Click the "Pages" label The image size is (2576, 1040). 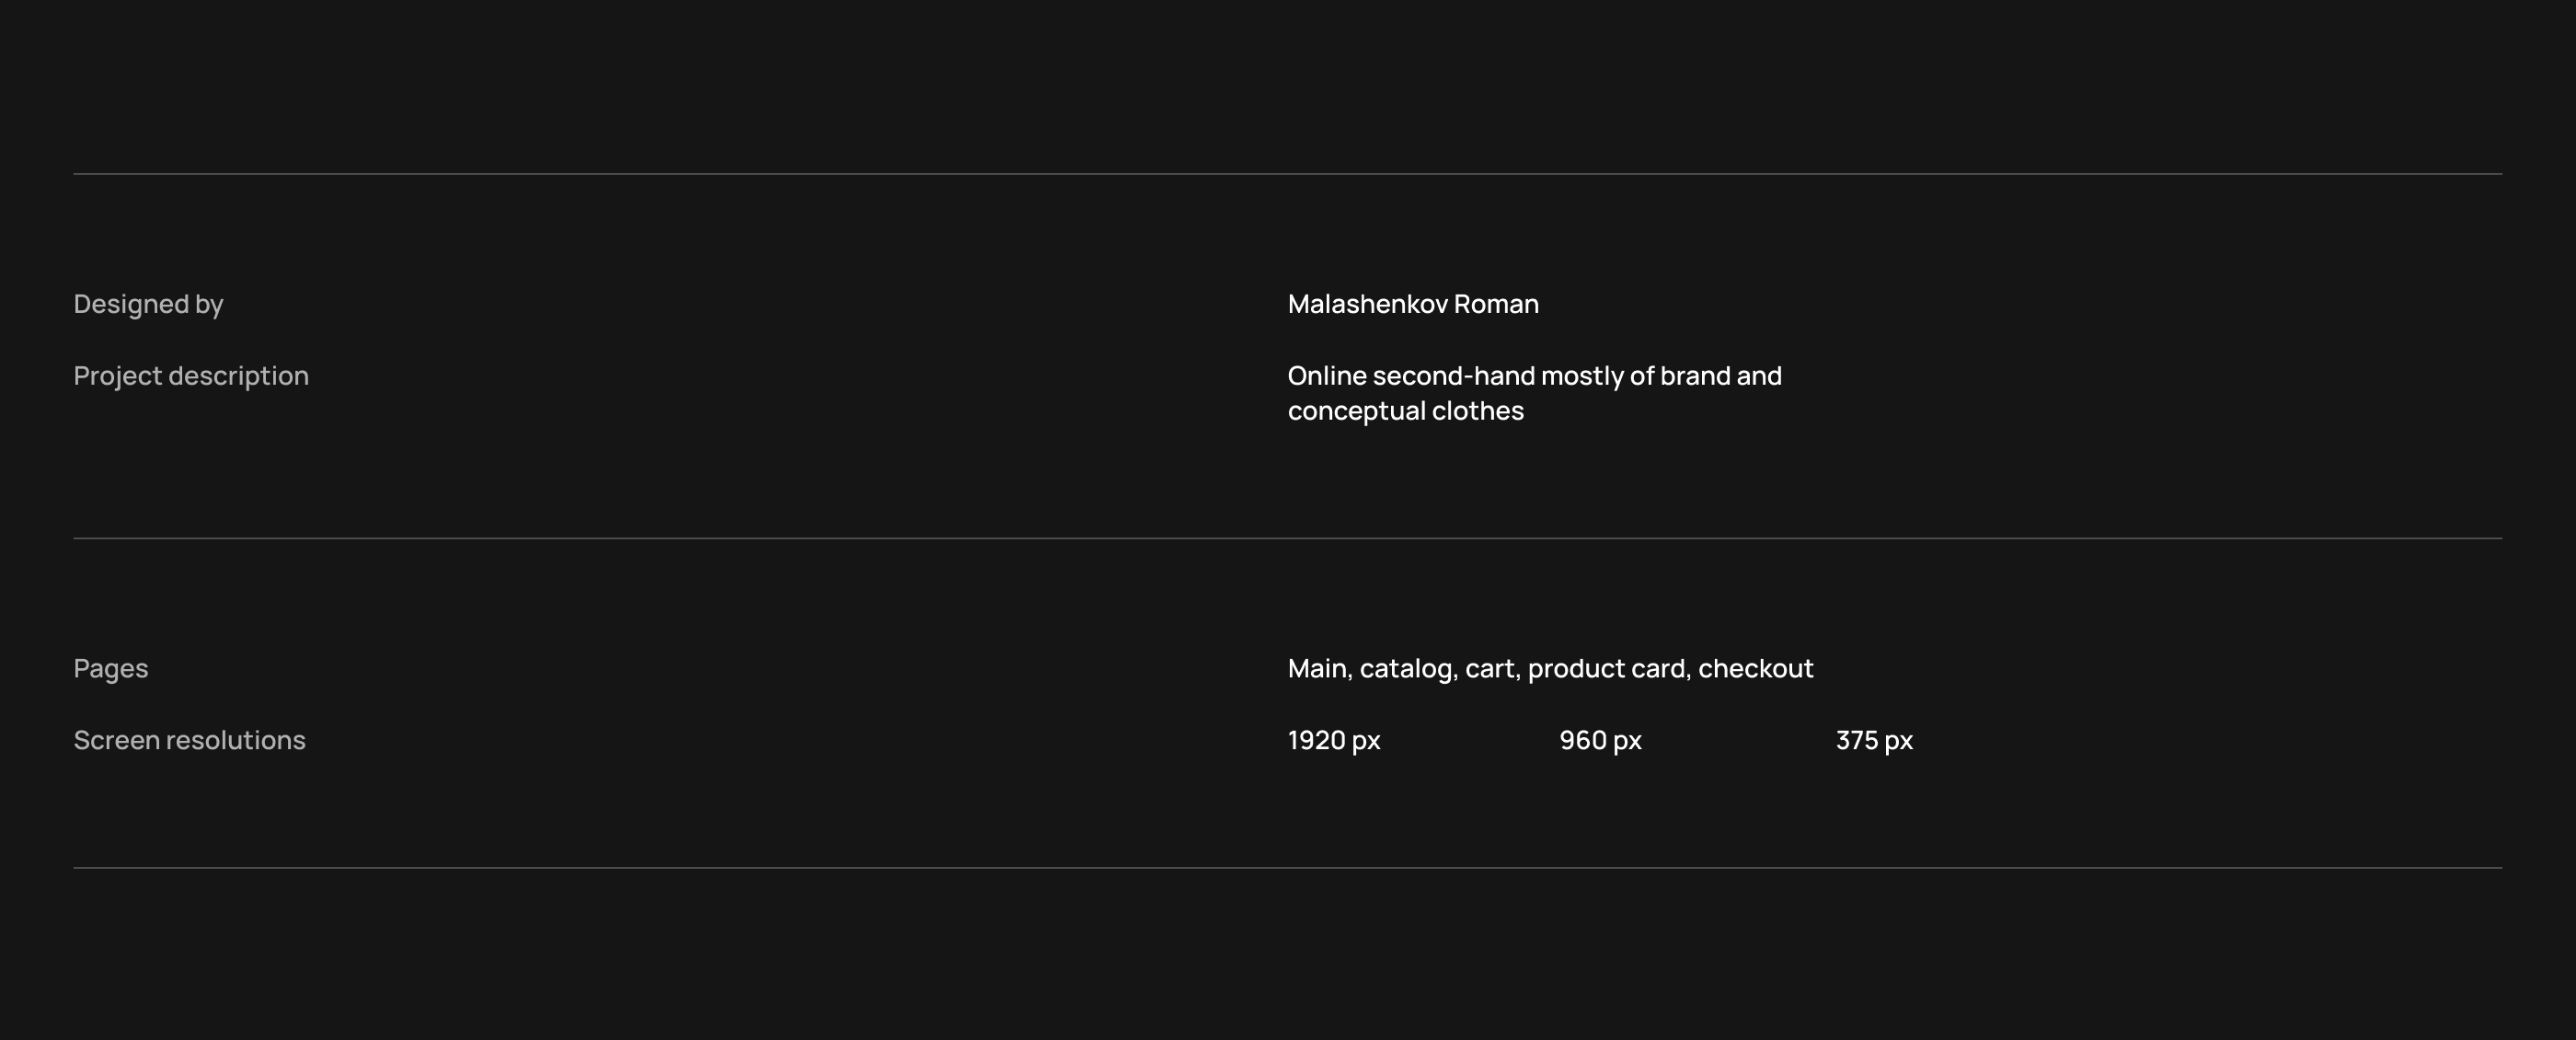point(111,668)
